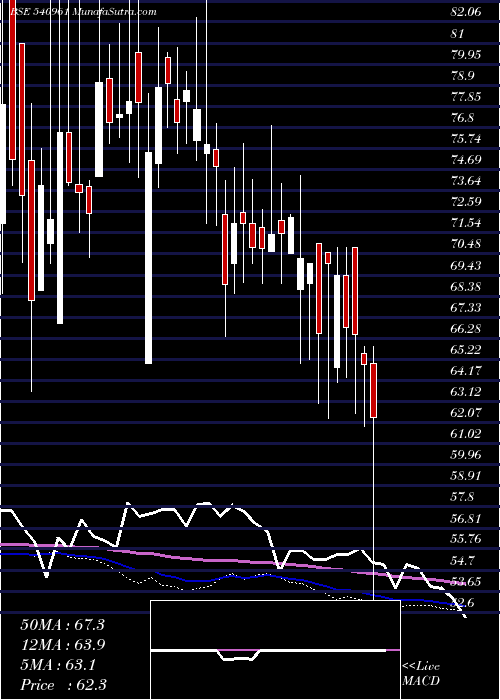Click the 66.28 price axis label
The image size is (500, 700).
(x=466, y=328)
